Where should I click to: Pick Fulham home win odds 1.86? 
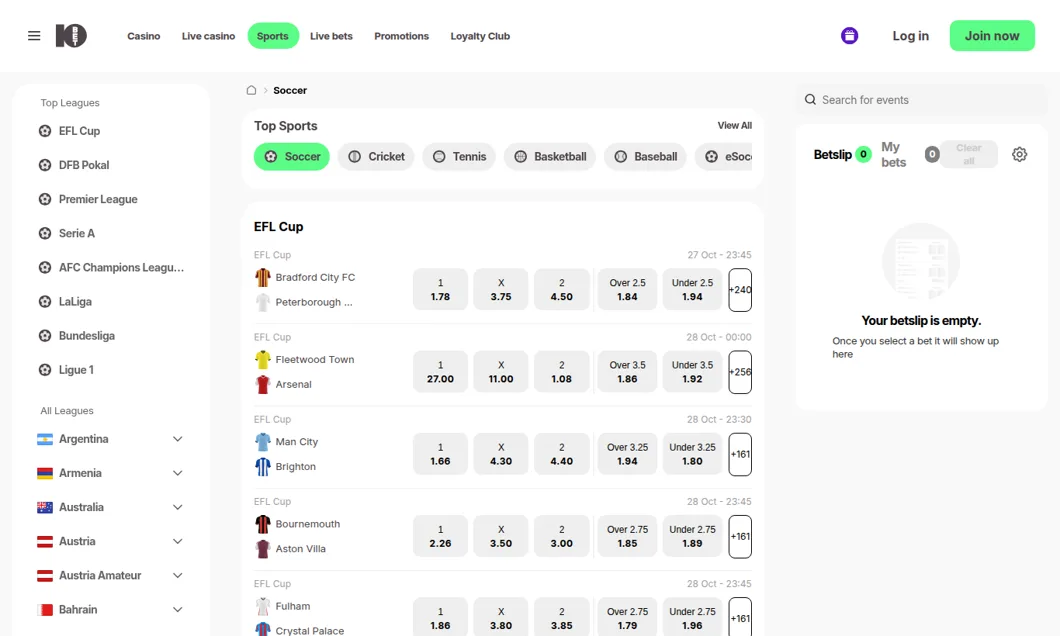[x=440, y=617]
